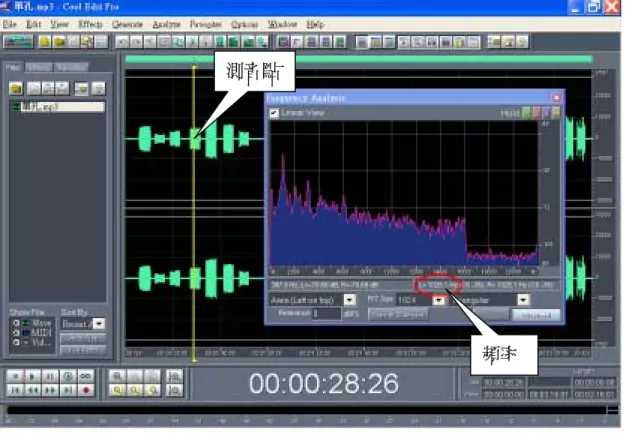
Task: Click second Hold button (red) in Frequency Analysis
Action: coord(536,113)
